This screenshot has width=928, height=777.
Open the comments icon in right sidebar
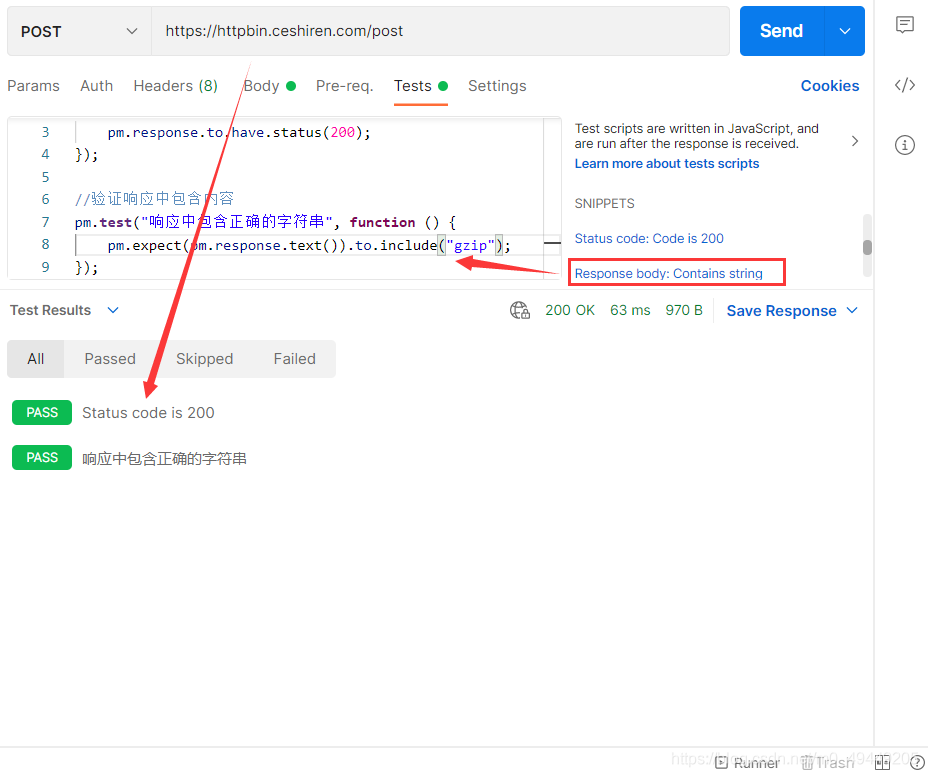pyautogui.click(x=904, y=25)
